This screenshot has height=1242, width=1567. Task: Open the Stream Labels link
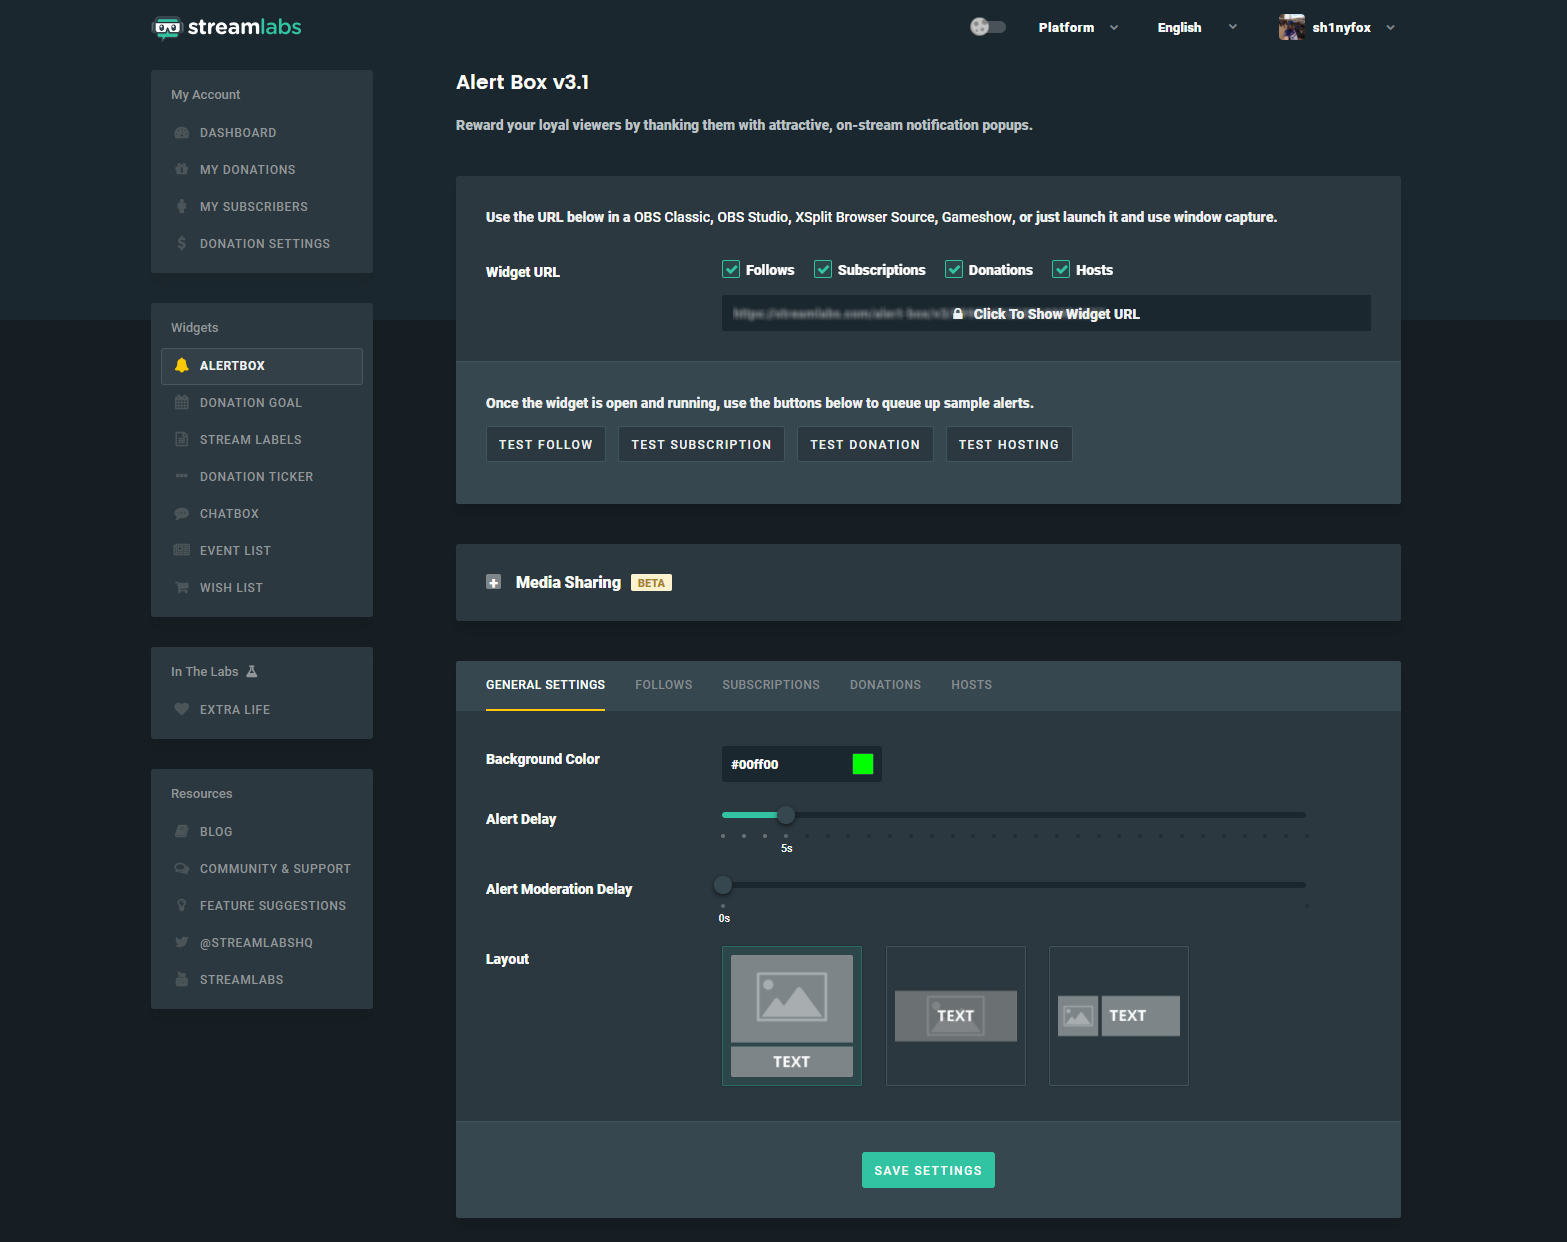pos(251,440)
